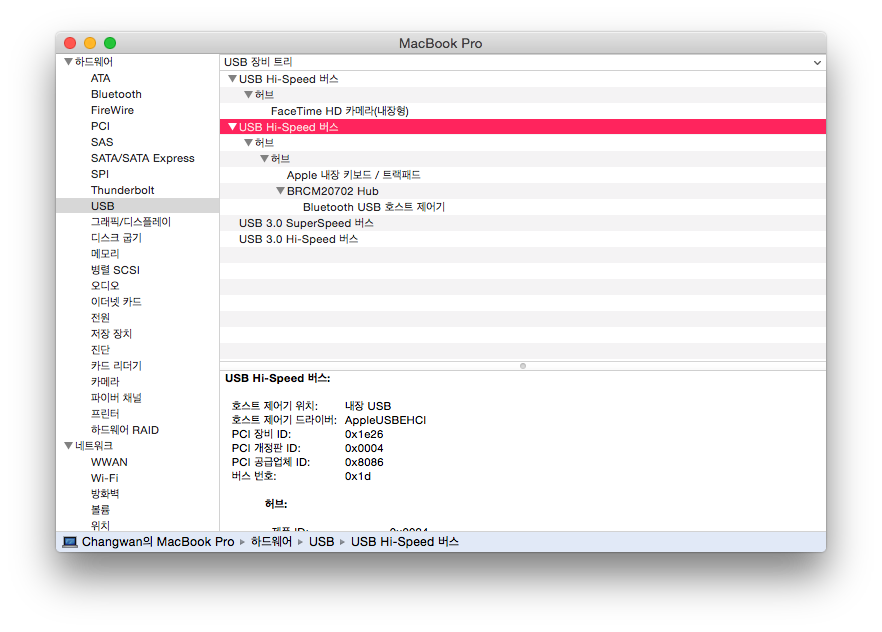Collapse the 허브 directly above Apple 내장 키보드
882x632 pixels.
(x=264, y=159)
